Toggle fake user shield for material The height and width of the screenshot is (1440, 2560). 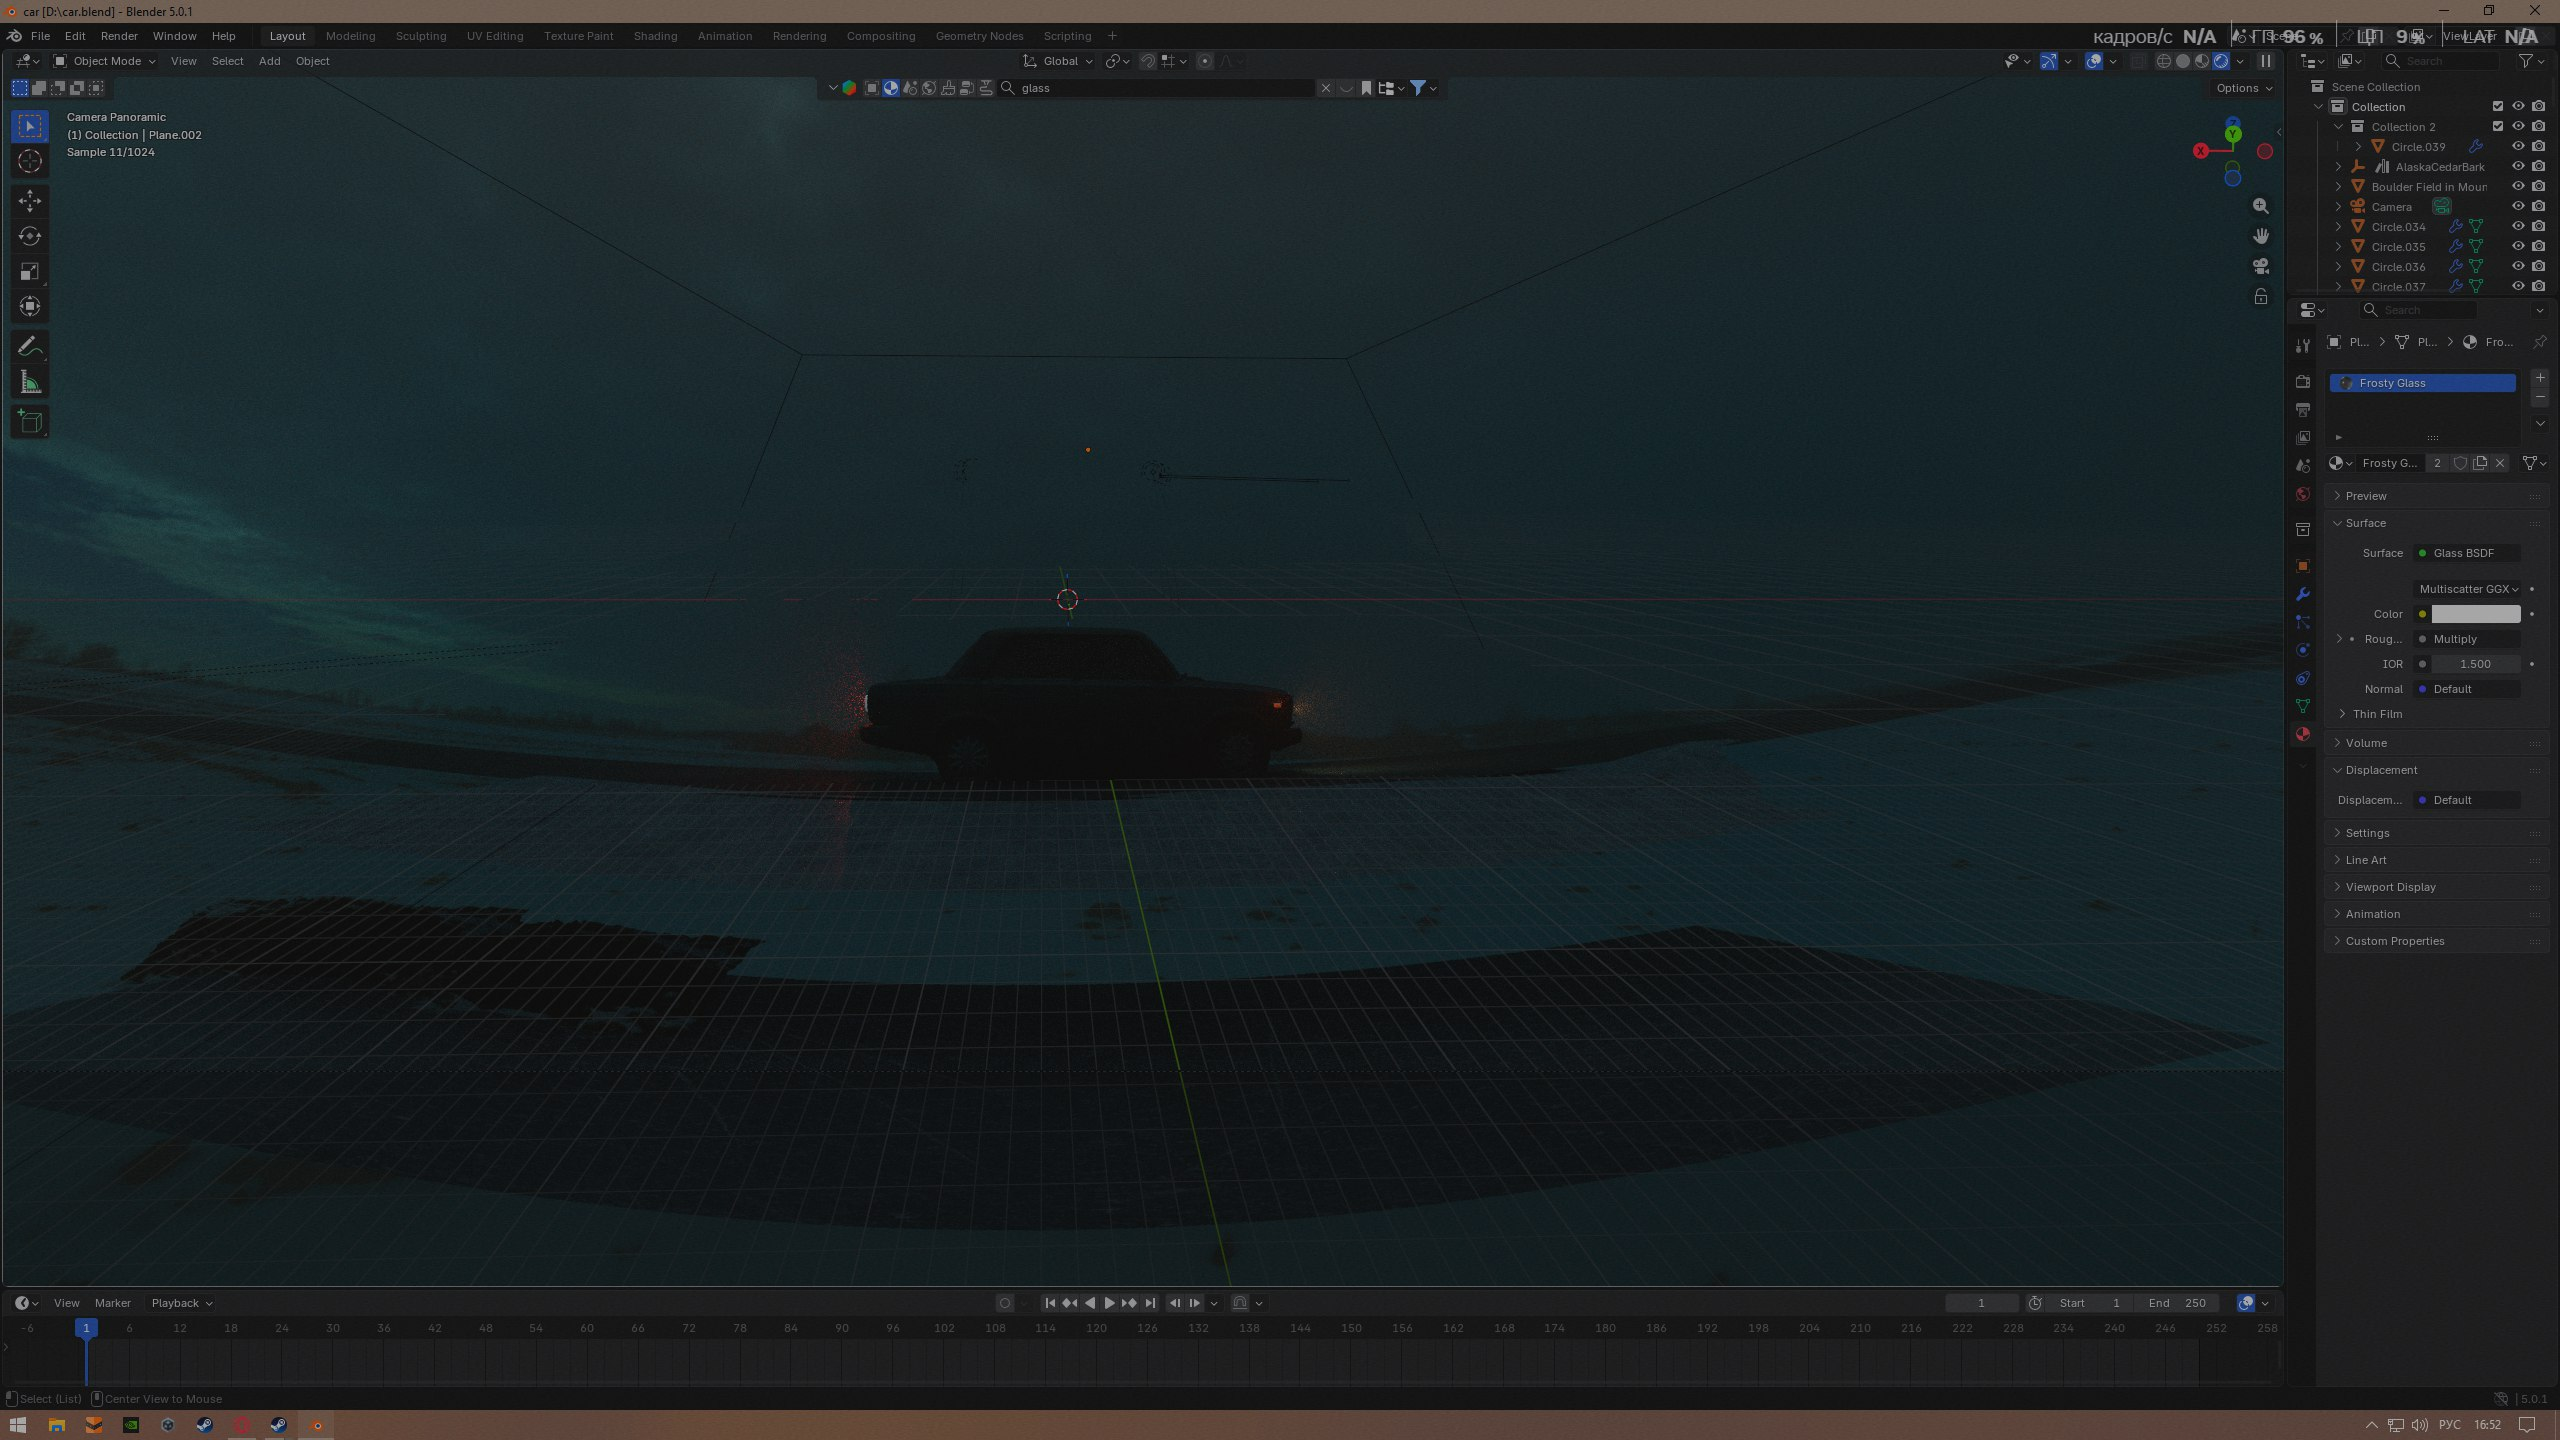coord(2460,463)
